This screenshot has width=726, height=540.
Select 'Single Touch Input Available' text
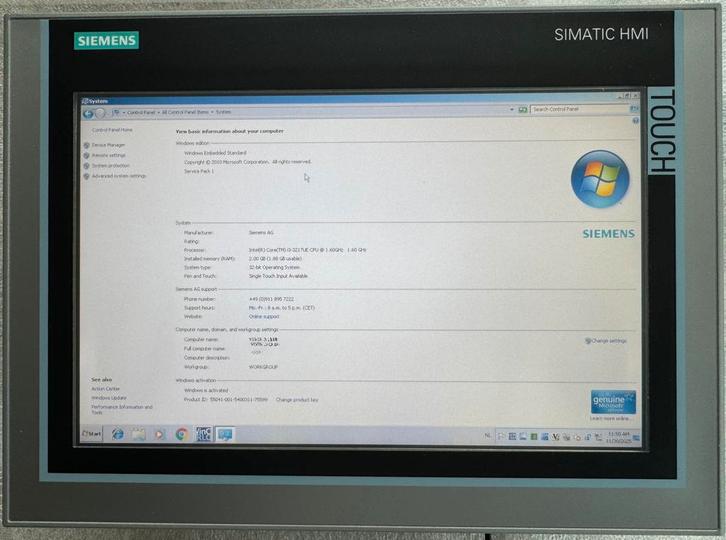[x=278, y=276]
